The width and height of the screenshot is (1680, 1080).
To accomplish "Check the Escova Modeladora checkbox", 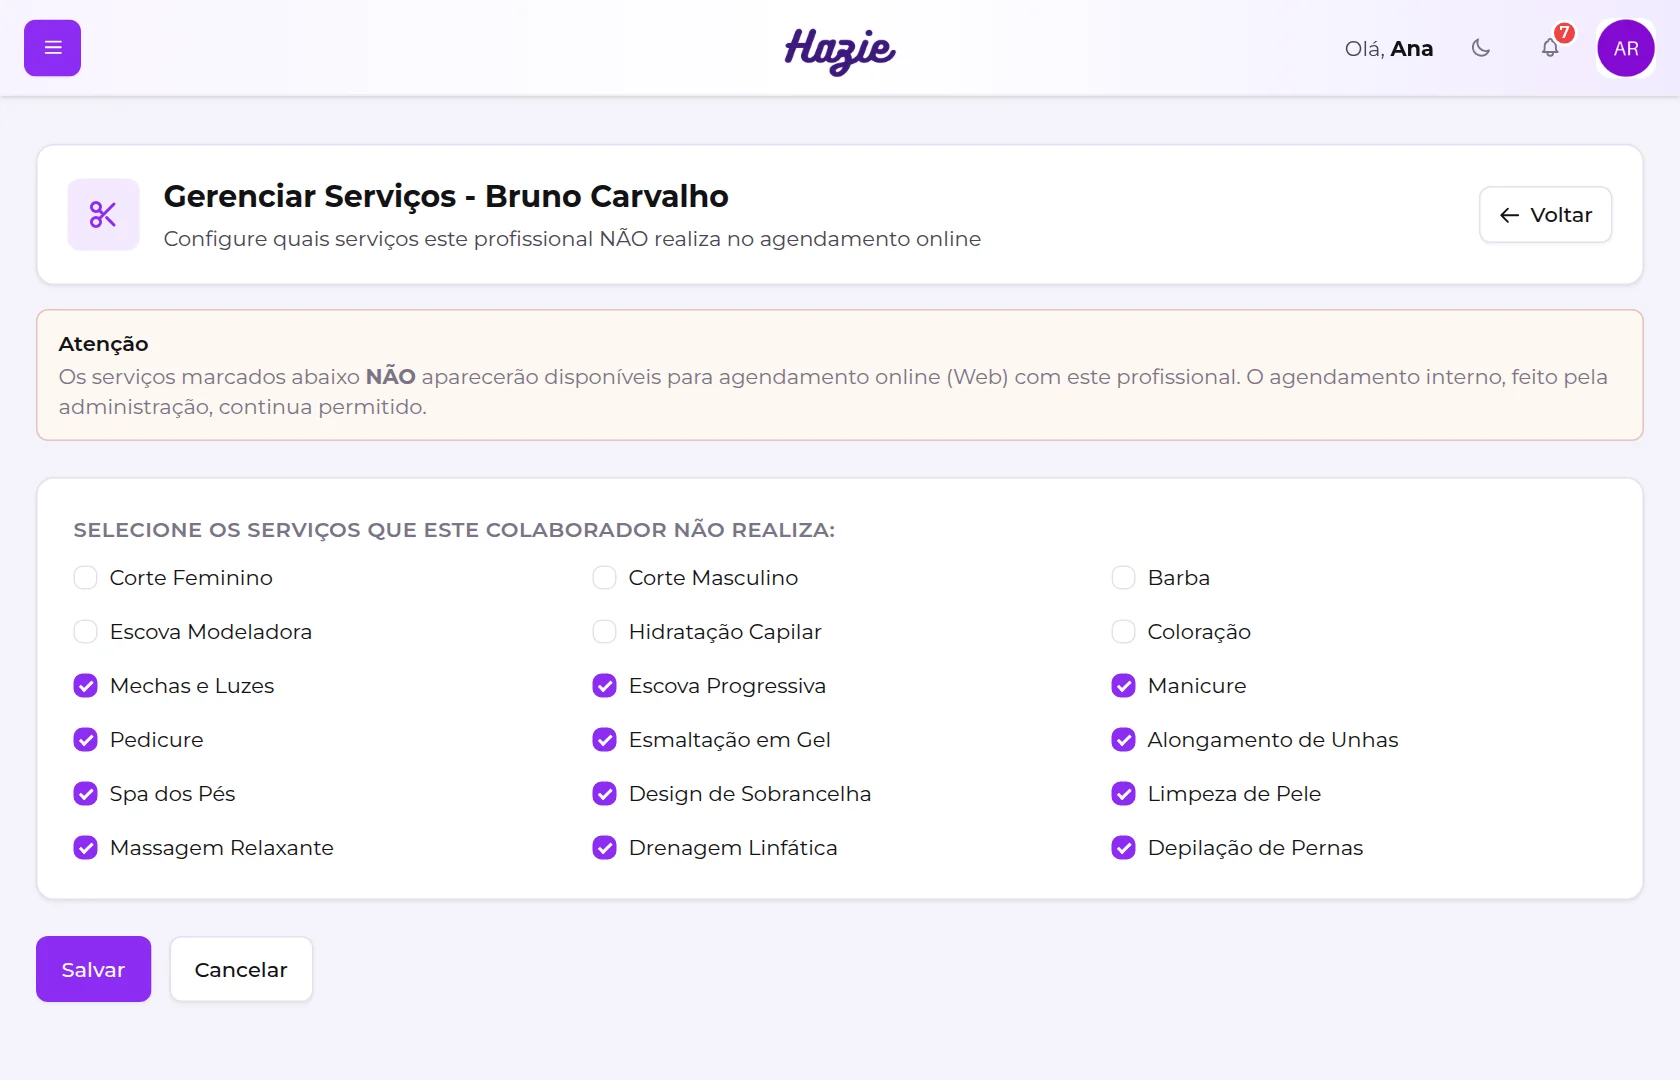I will (x=86, y=632).
